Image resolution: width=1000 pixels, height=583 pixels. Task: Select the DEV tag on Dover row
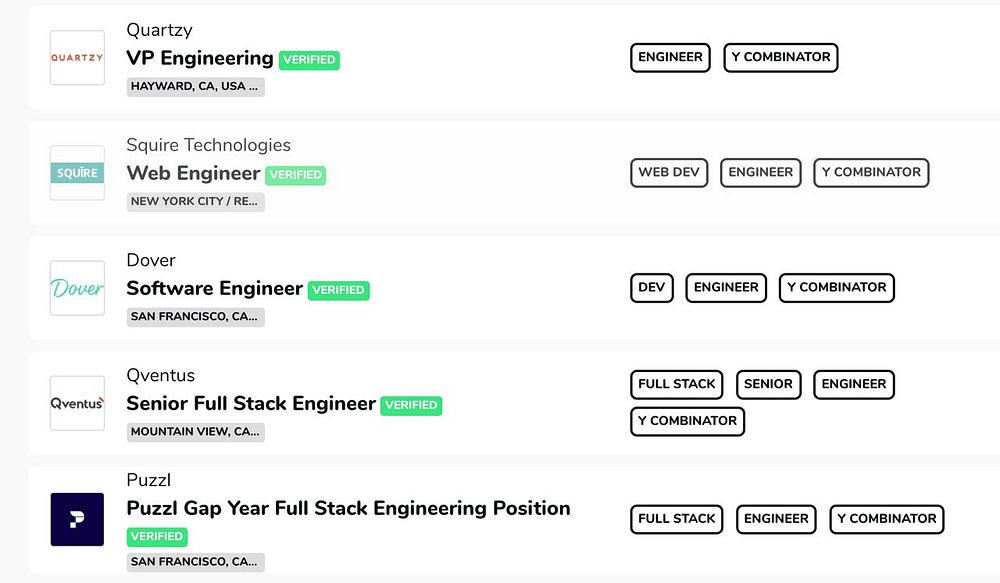[651, 287]
